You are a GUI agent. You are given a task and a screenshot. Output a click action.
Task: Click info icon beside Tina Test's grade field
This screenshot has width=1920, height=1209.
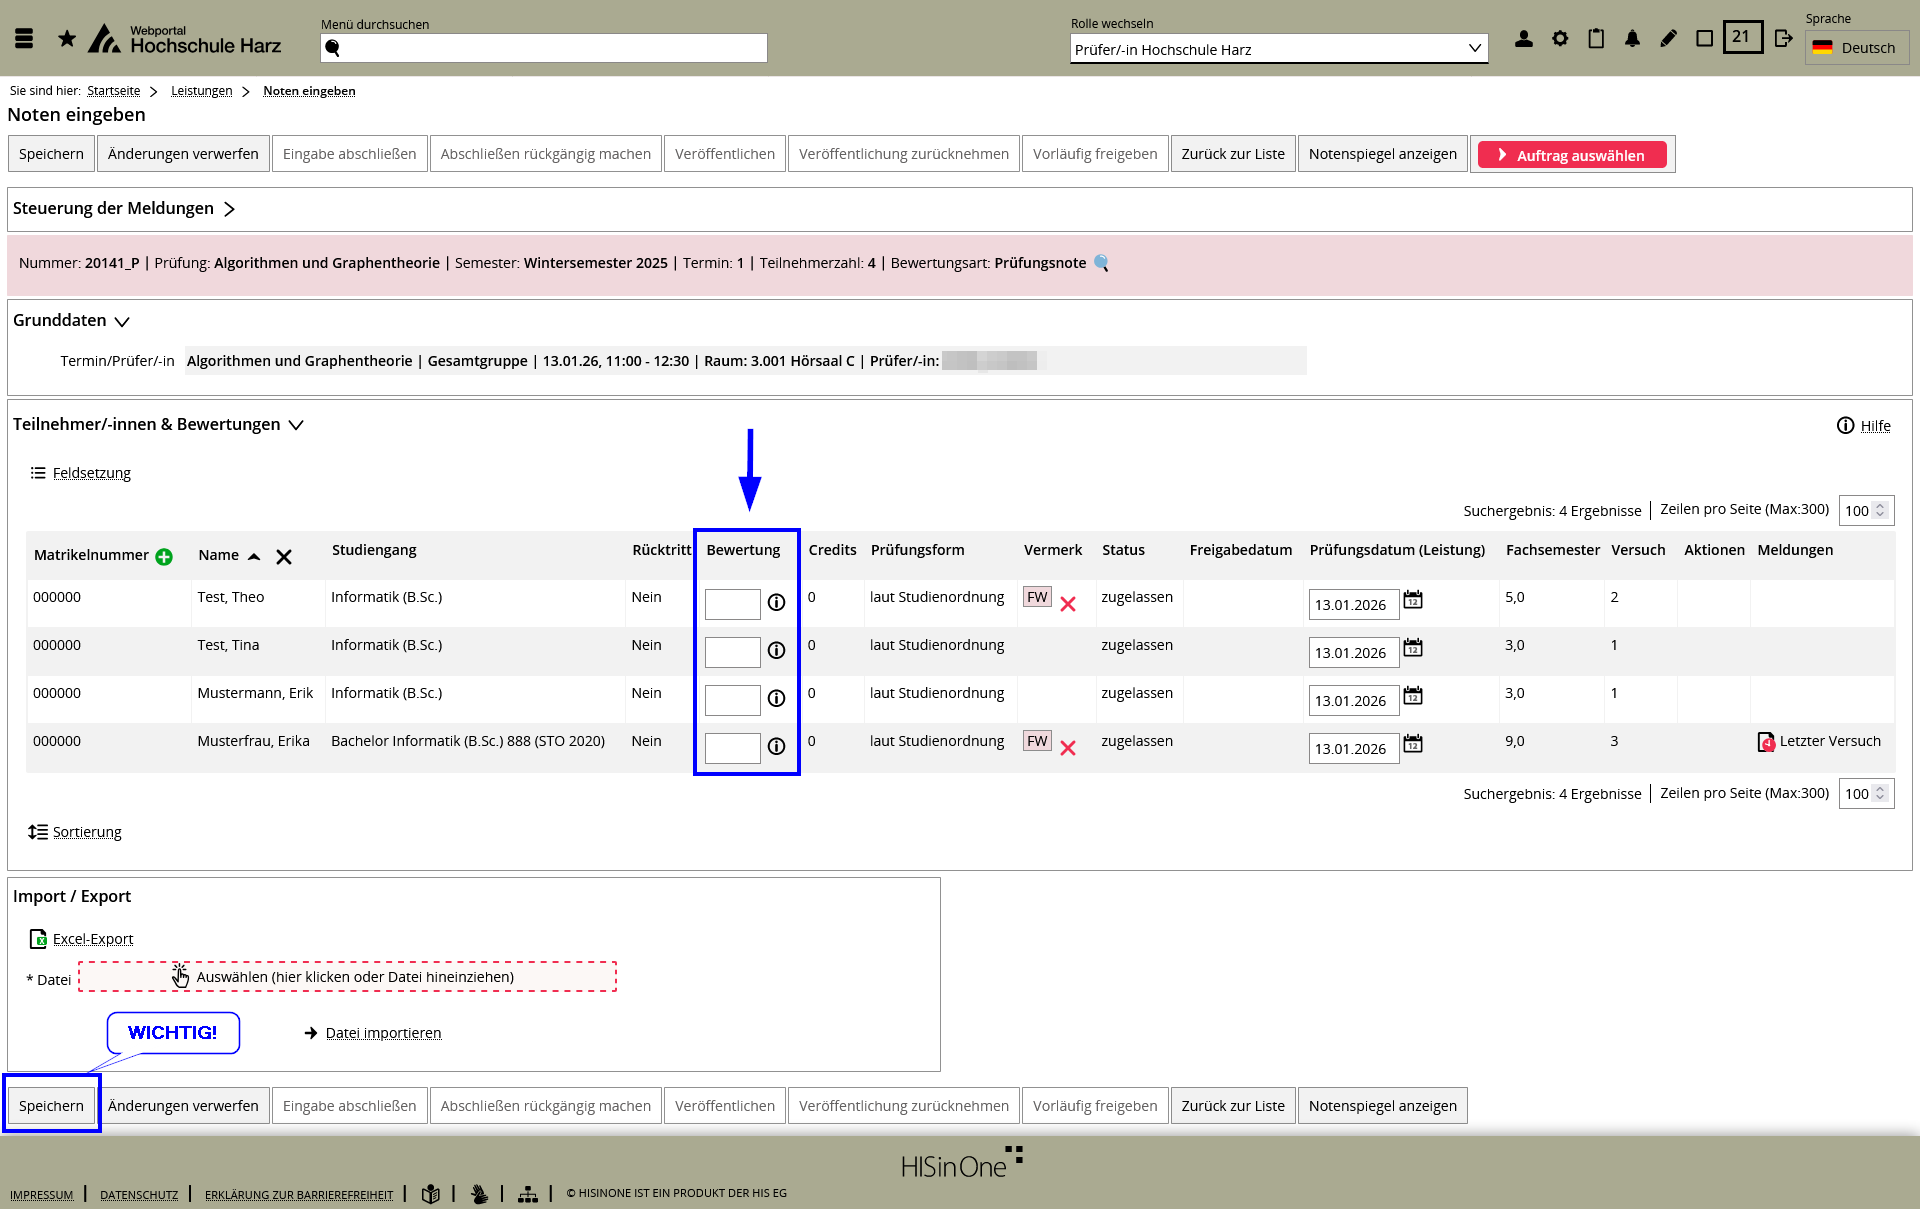click(x=776, y=651)
